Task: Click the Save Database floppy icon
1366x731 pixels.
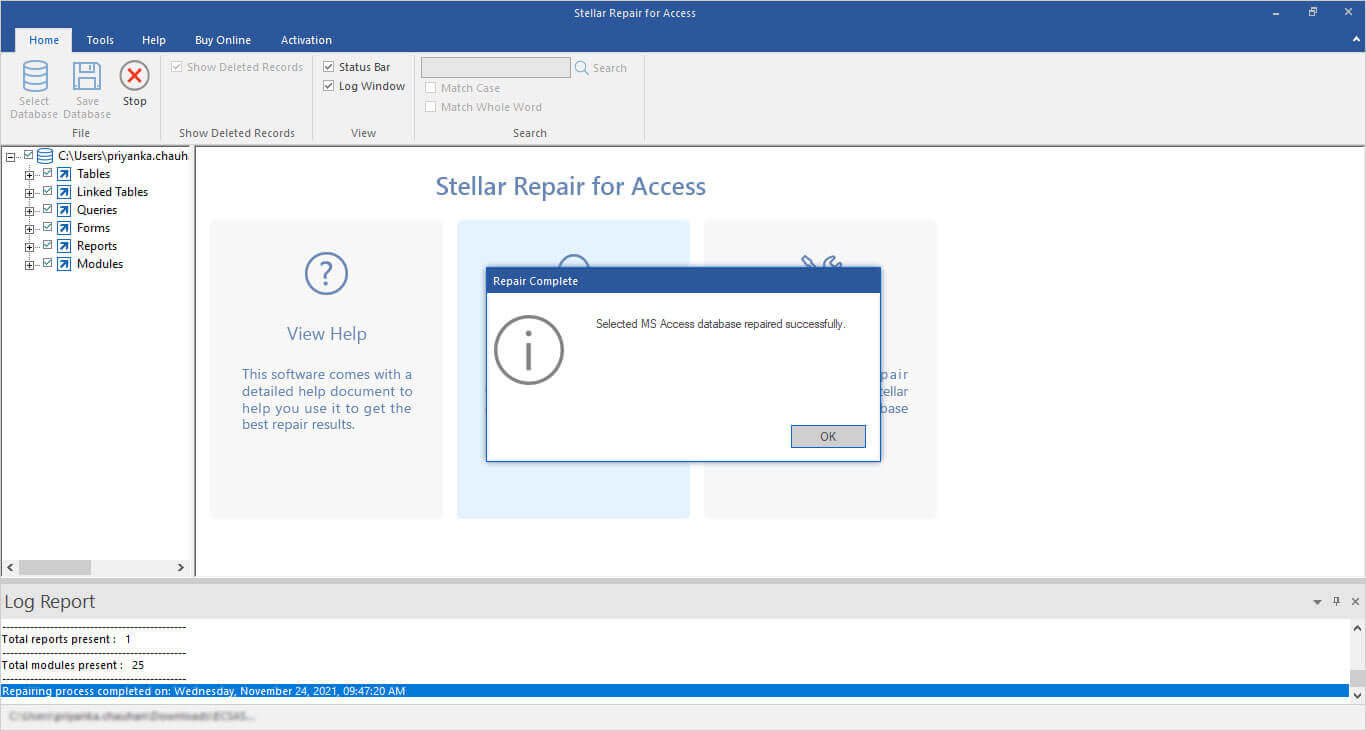Action: tap(87, 77)
